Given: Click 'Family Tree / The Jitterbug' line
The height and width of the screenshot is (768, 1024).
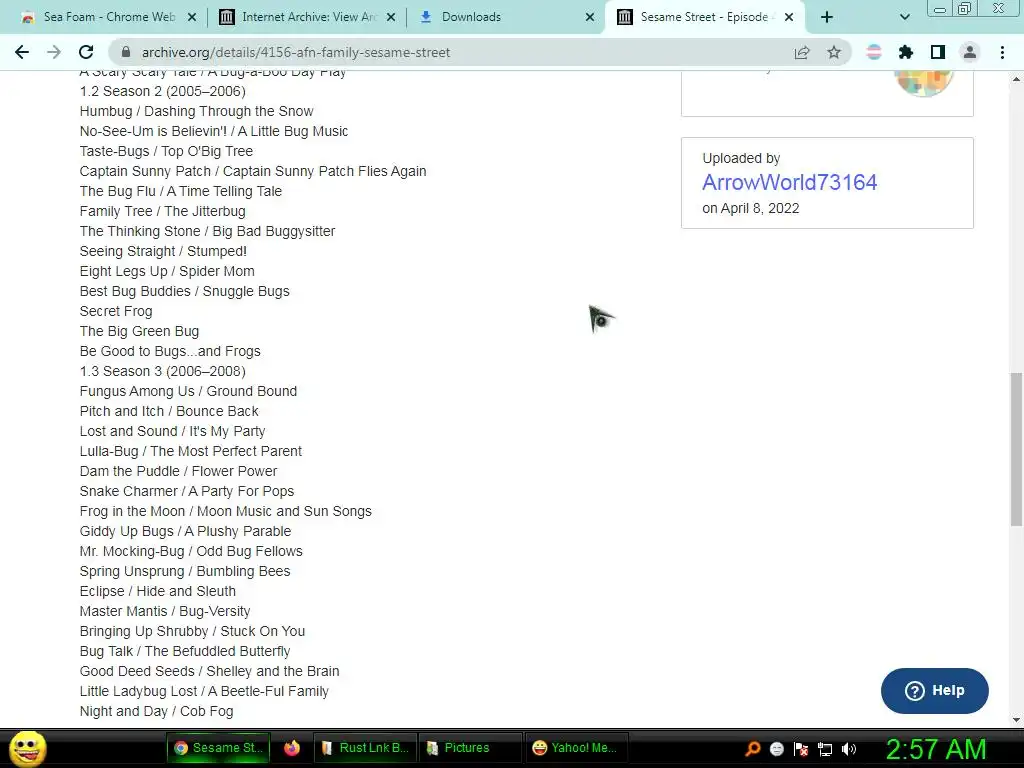Looking at the screenshot, I should [163, 211].
